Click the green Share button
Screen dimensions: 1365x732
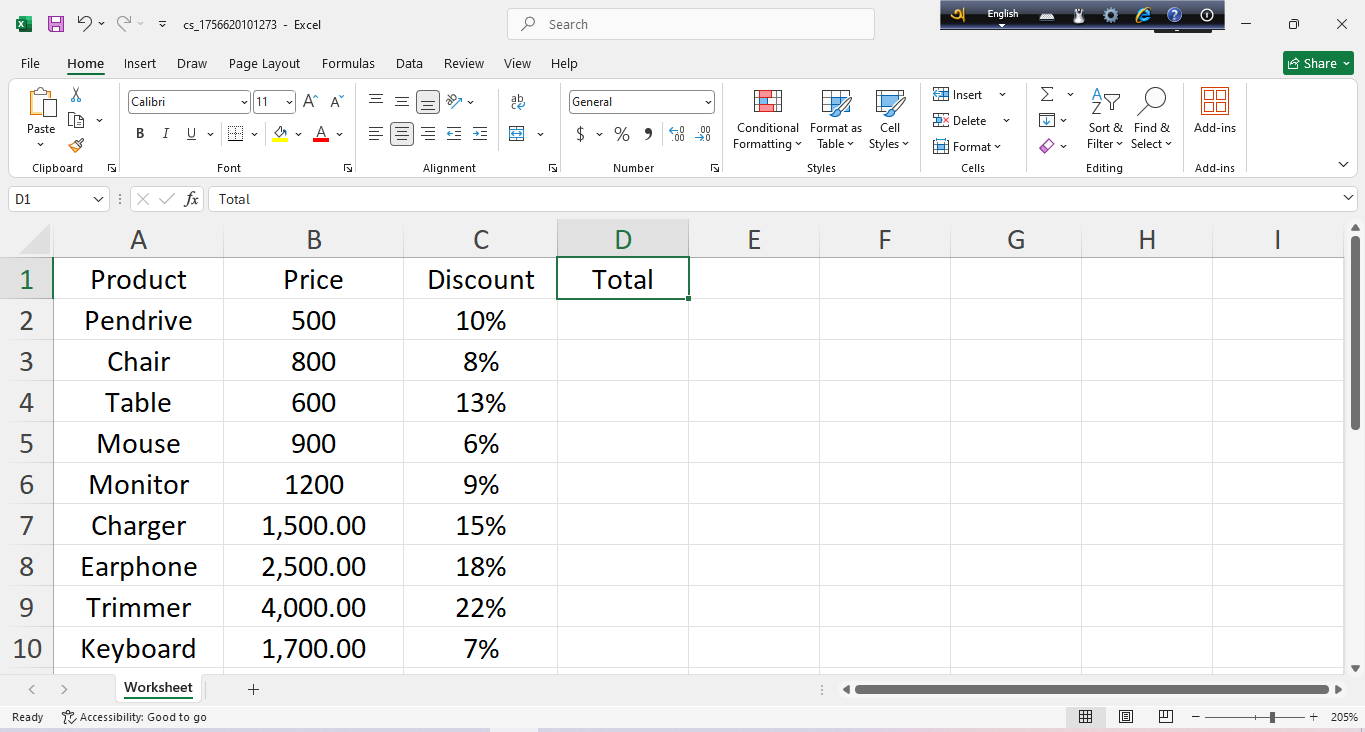1318,63
